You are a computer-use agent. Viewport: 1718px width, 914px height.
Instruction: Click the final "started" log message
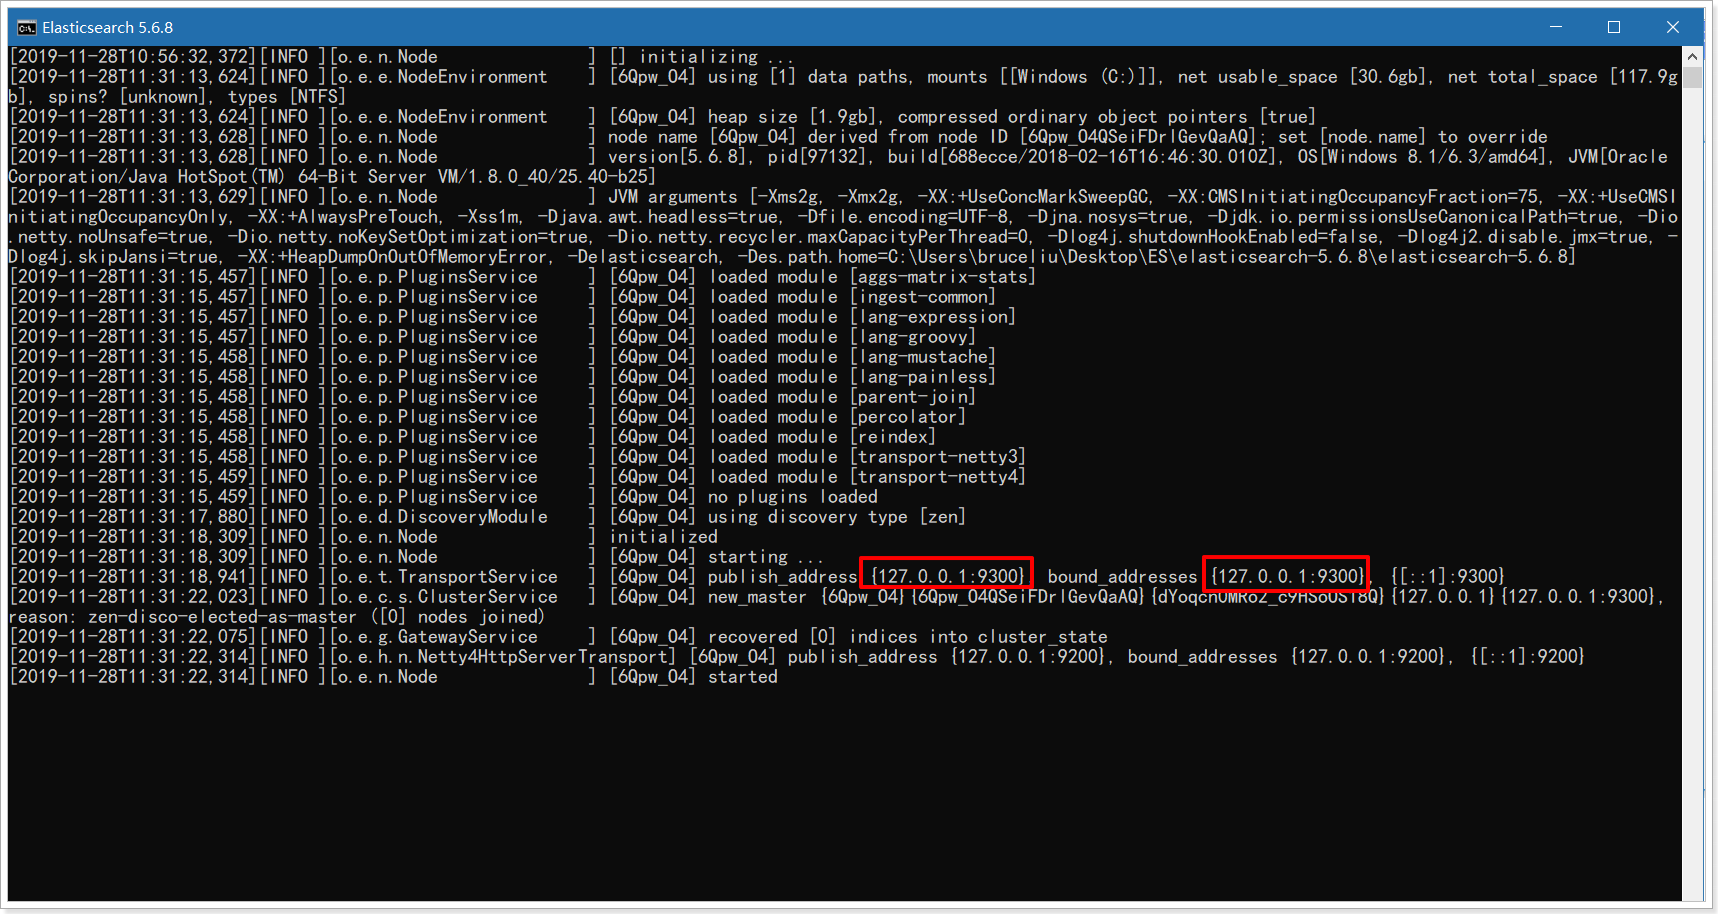coord(743,677)
